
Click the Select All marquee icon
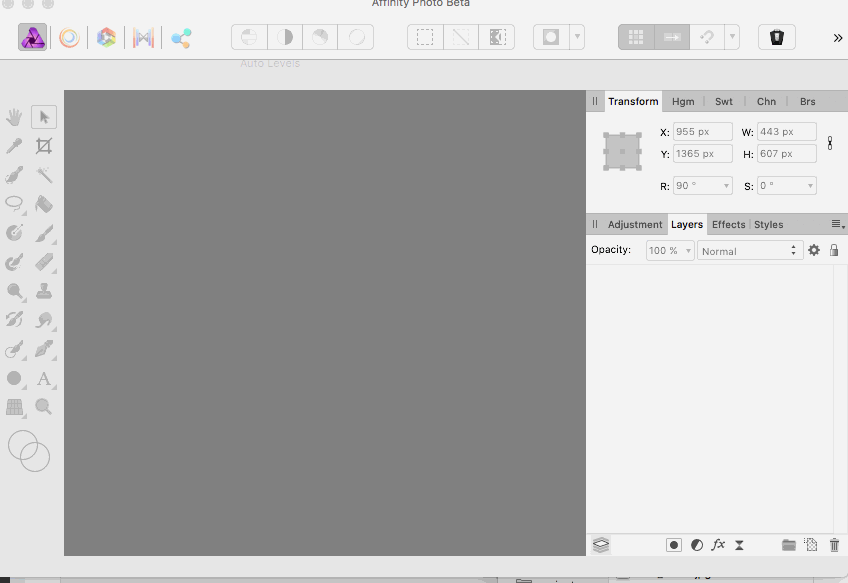pos(425,37)
